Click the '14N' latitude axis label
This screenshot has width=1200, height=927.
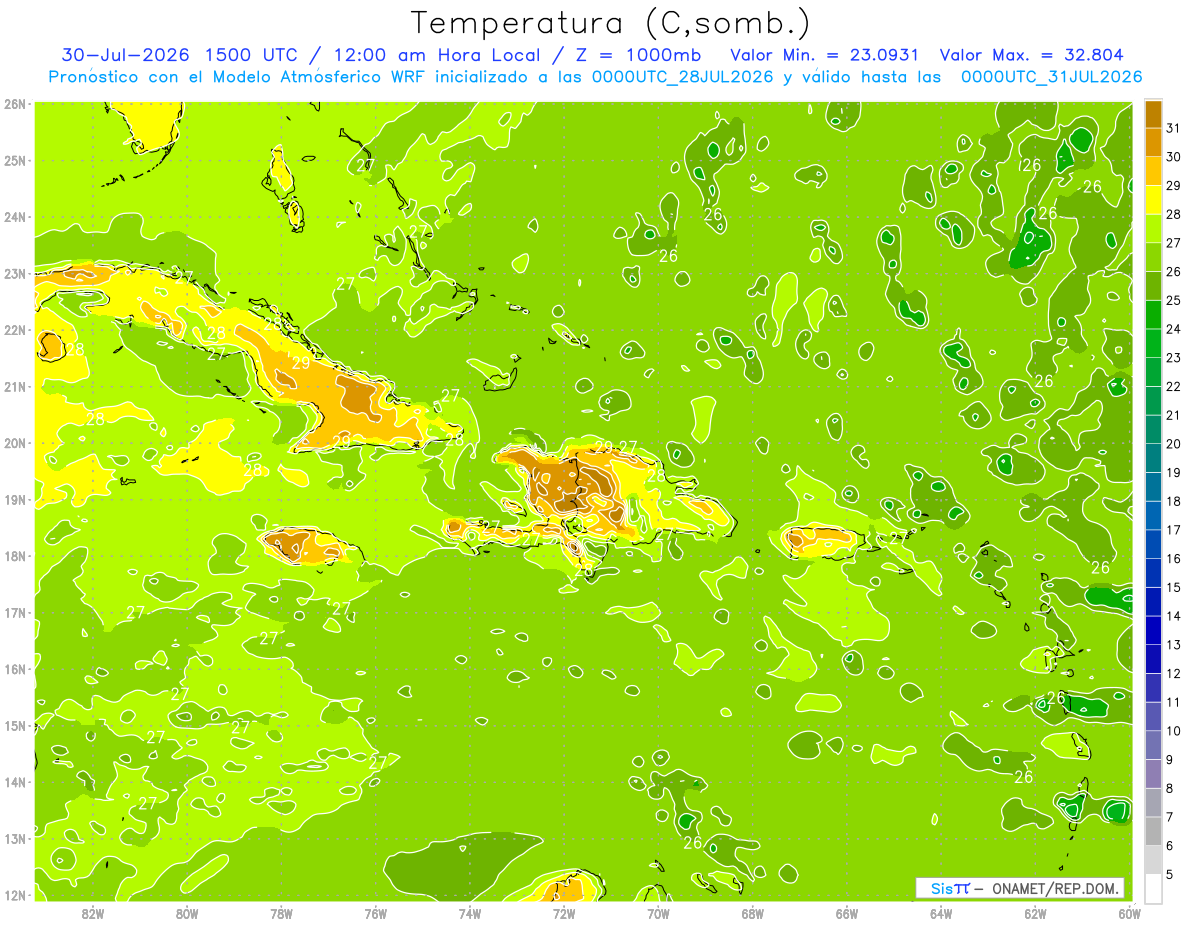pos(16,782)
